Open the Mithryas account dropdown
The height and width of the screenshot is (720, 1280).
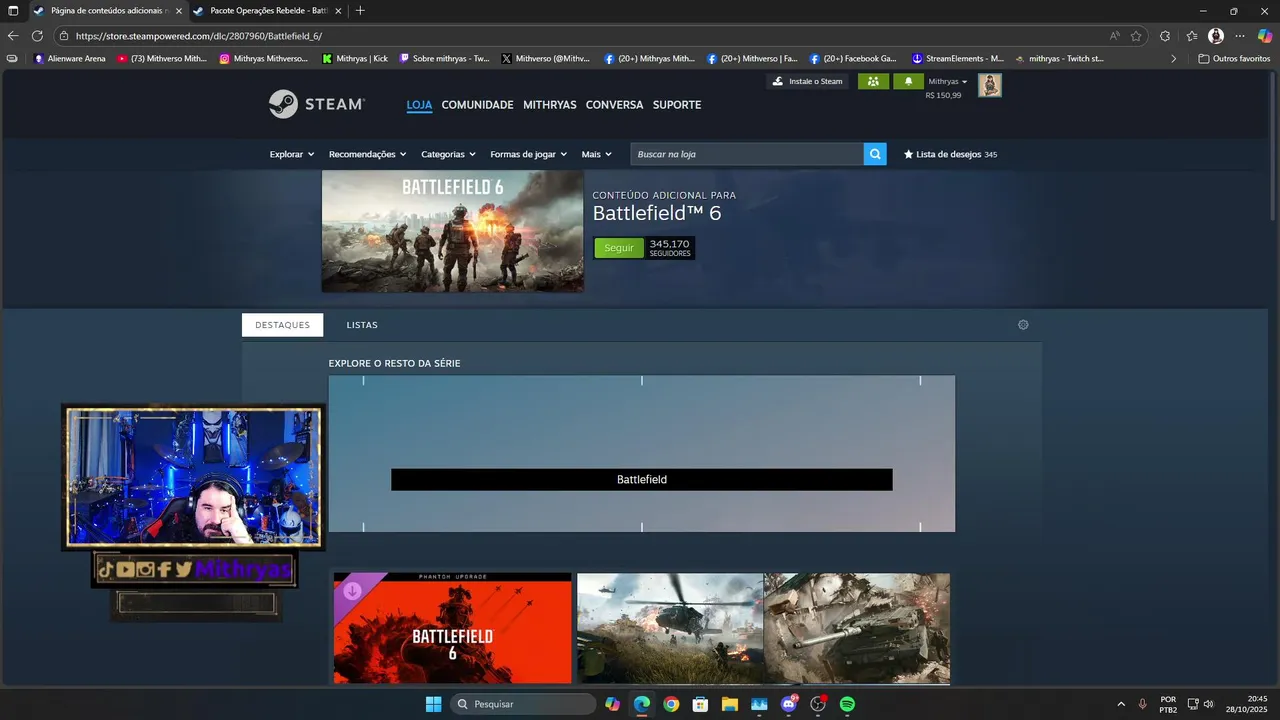pos(947,81)
